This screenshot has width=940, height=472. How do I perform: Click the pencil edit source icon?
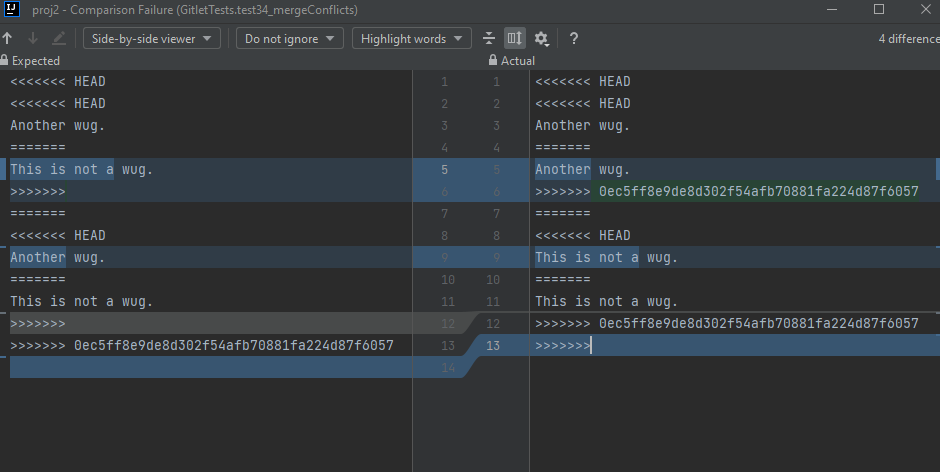click(x=59, y=38)
